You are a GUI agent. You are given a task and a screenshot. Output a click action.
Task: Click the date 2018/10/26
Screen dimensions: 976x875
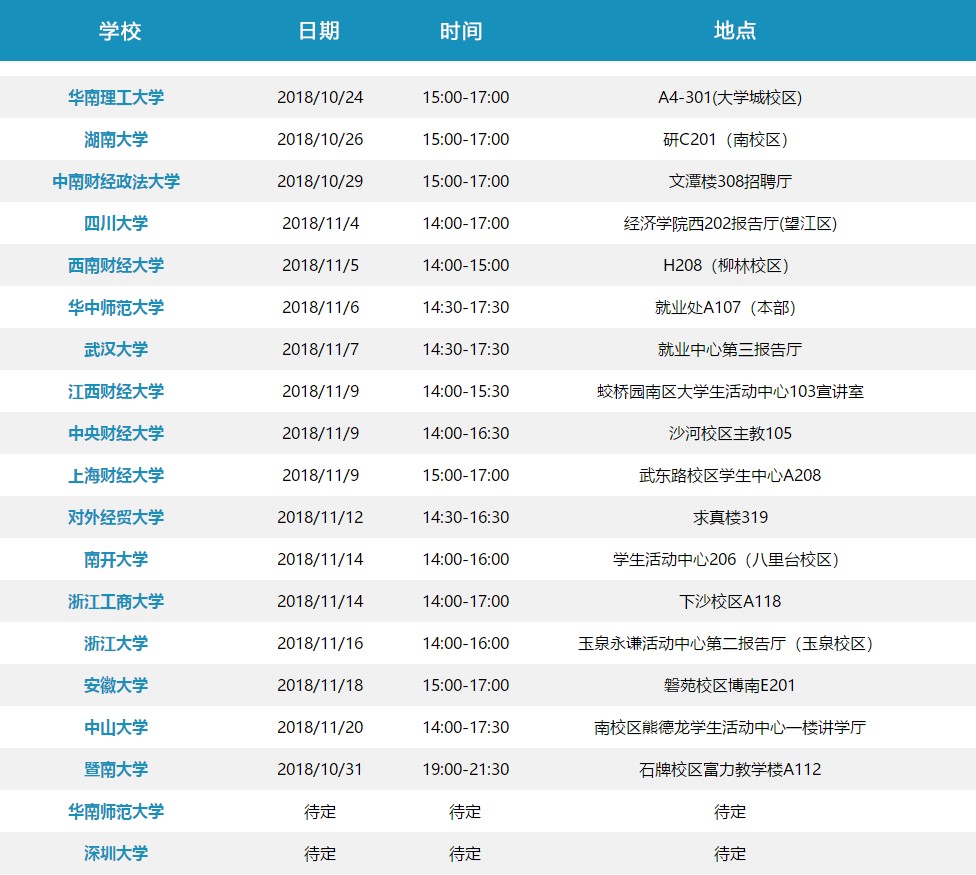[x=320, y=139]
